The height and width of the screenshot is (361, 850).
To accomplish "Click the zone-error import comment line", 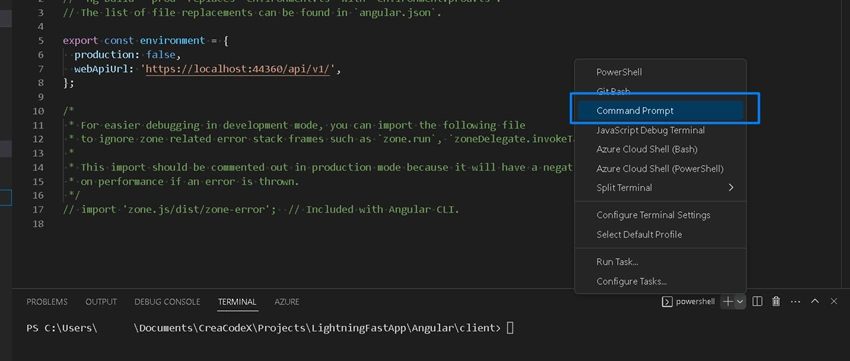I will coord(261,210).
